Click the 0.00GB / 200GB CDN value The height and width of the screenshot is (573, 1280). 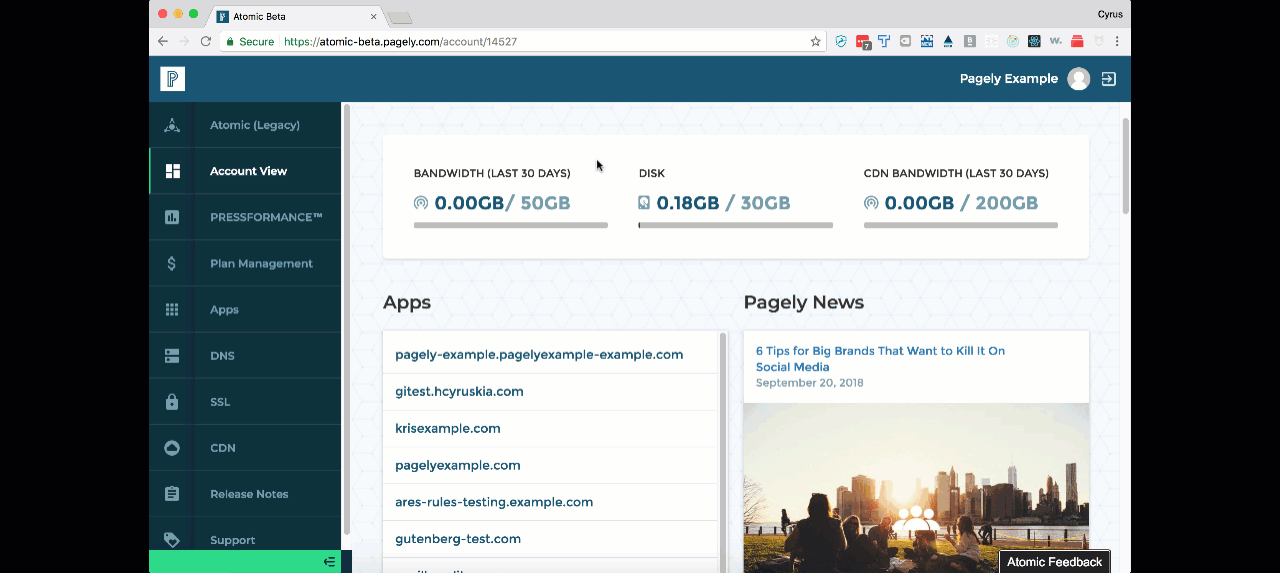(961, 203)
